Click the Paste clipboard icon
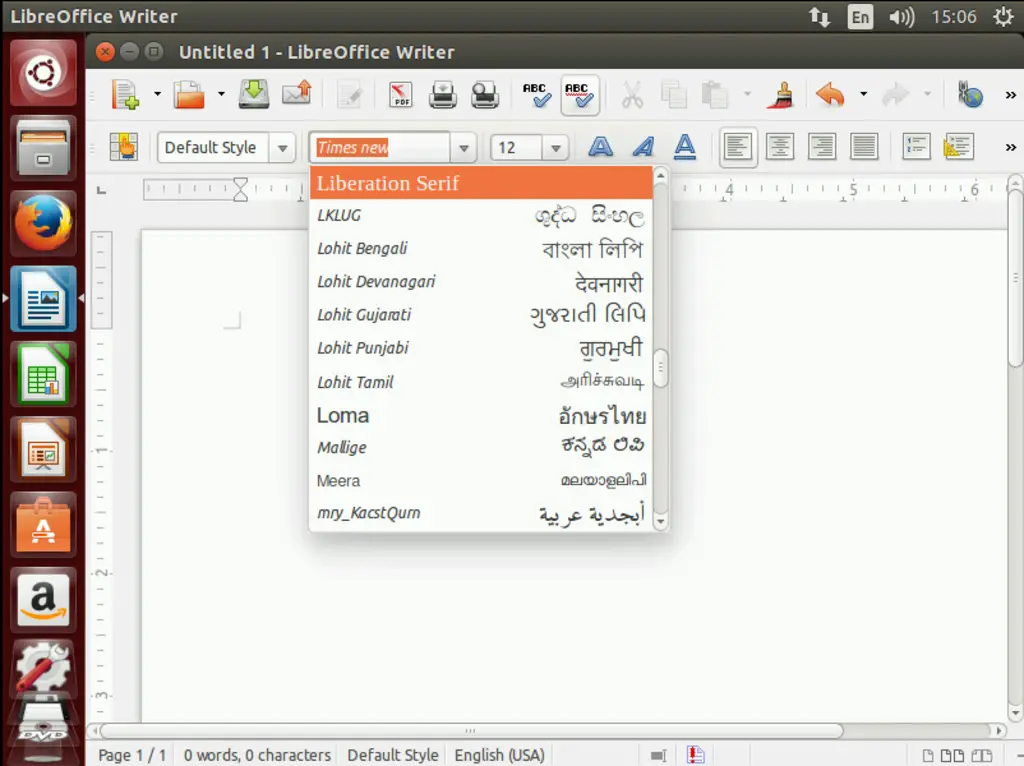 coord(714,95)
